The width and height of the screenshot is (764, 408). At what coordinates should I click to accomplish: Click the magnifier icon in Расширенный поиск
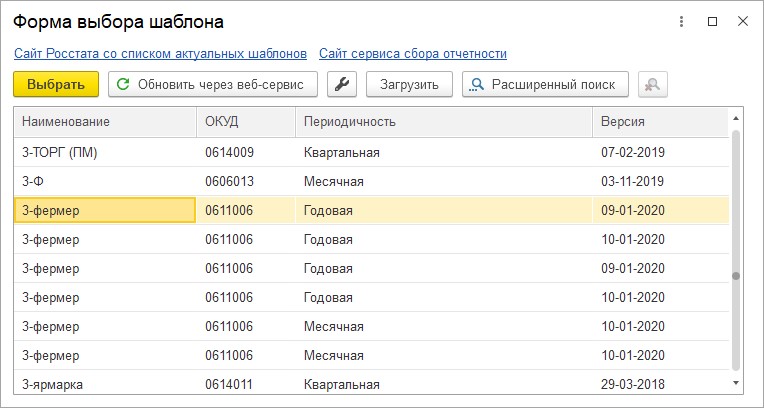click(x=478, y=84)
